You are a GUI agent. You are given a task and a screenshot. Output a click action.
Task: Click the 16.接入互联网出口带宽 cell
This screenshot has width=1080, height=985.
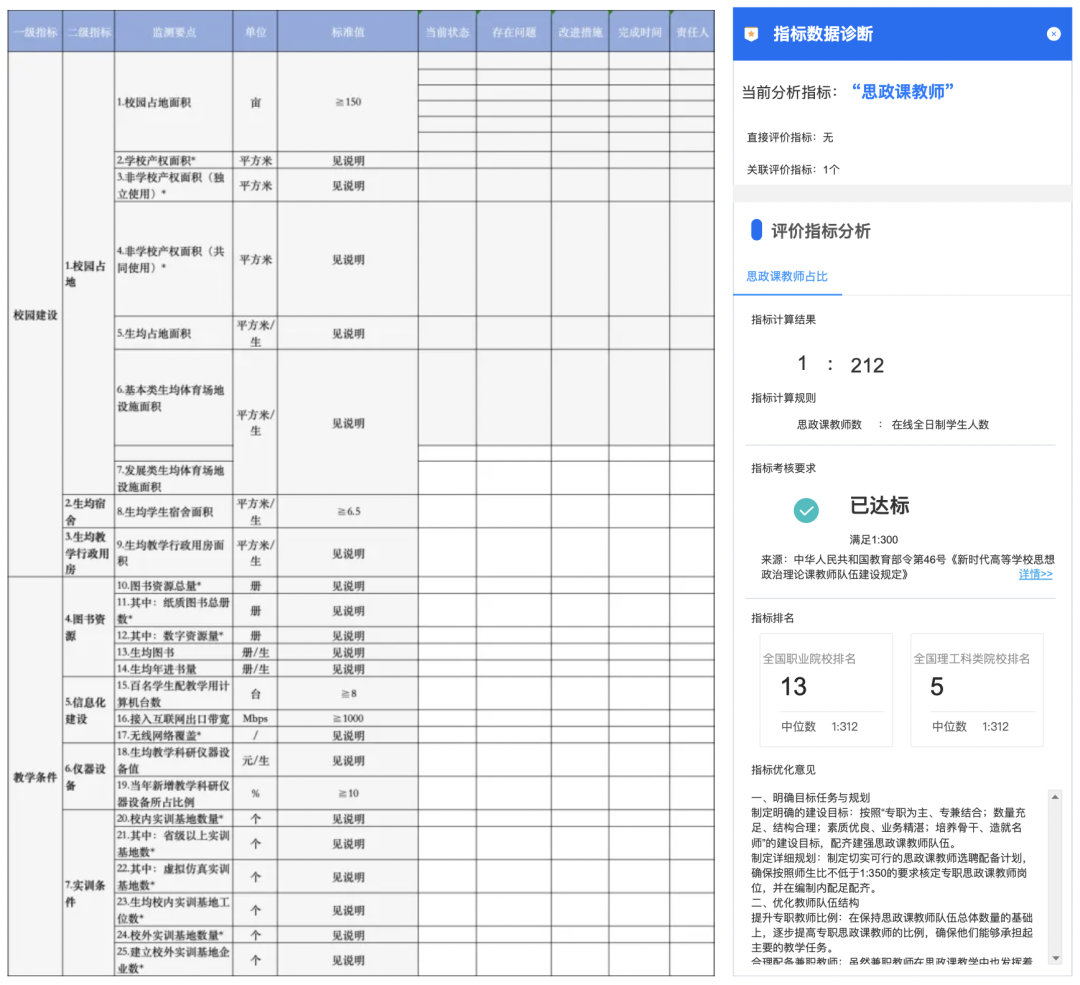(173, 719)
